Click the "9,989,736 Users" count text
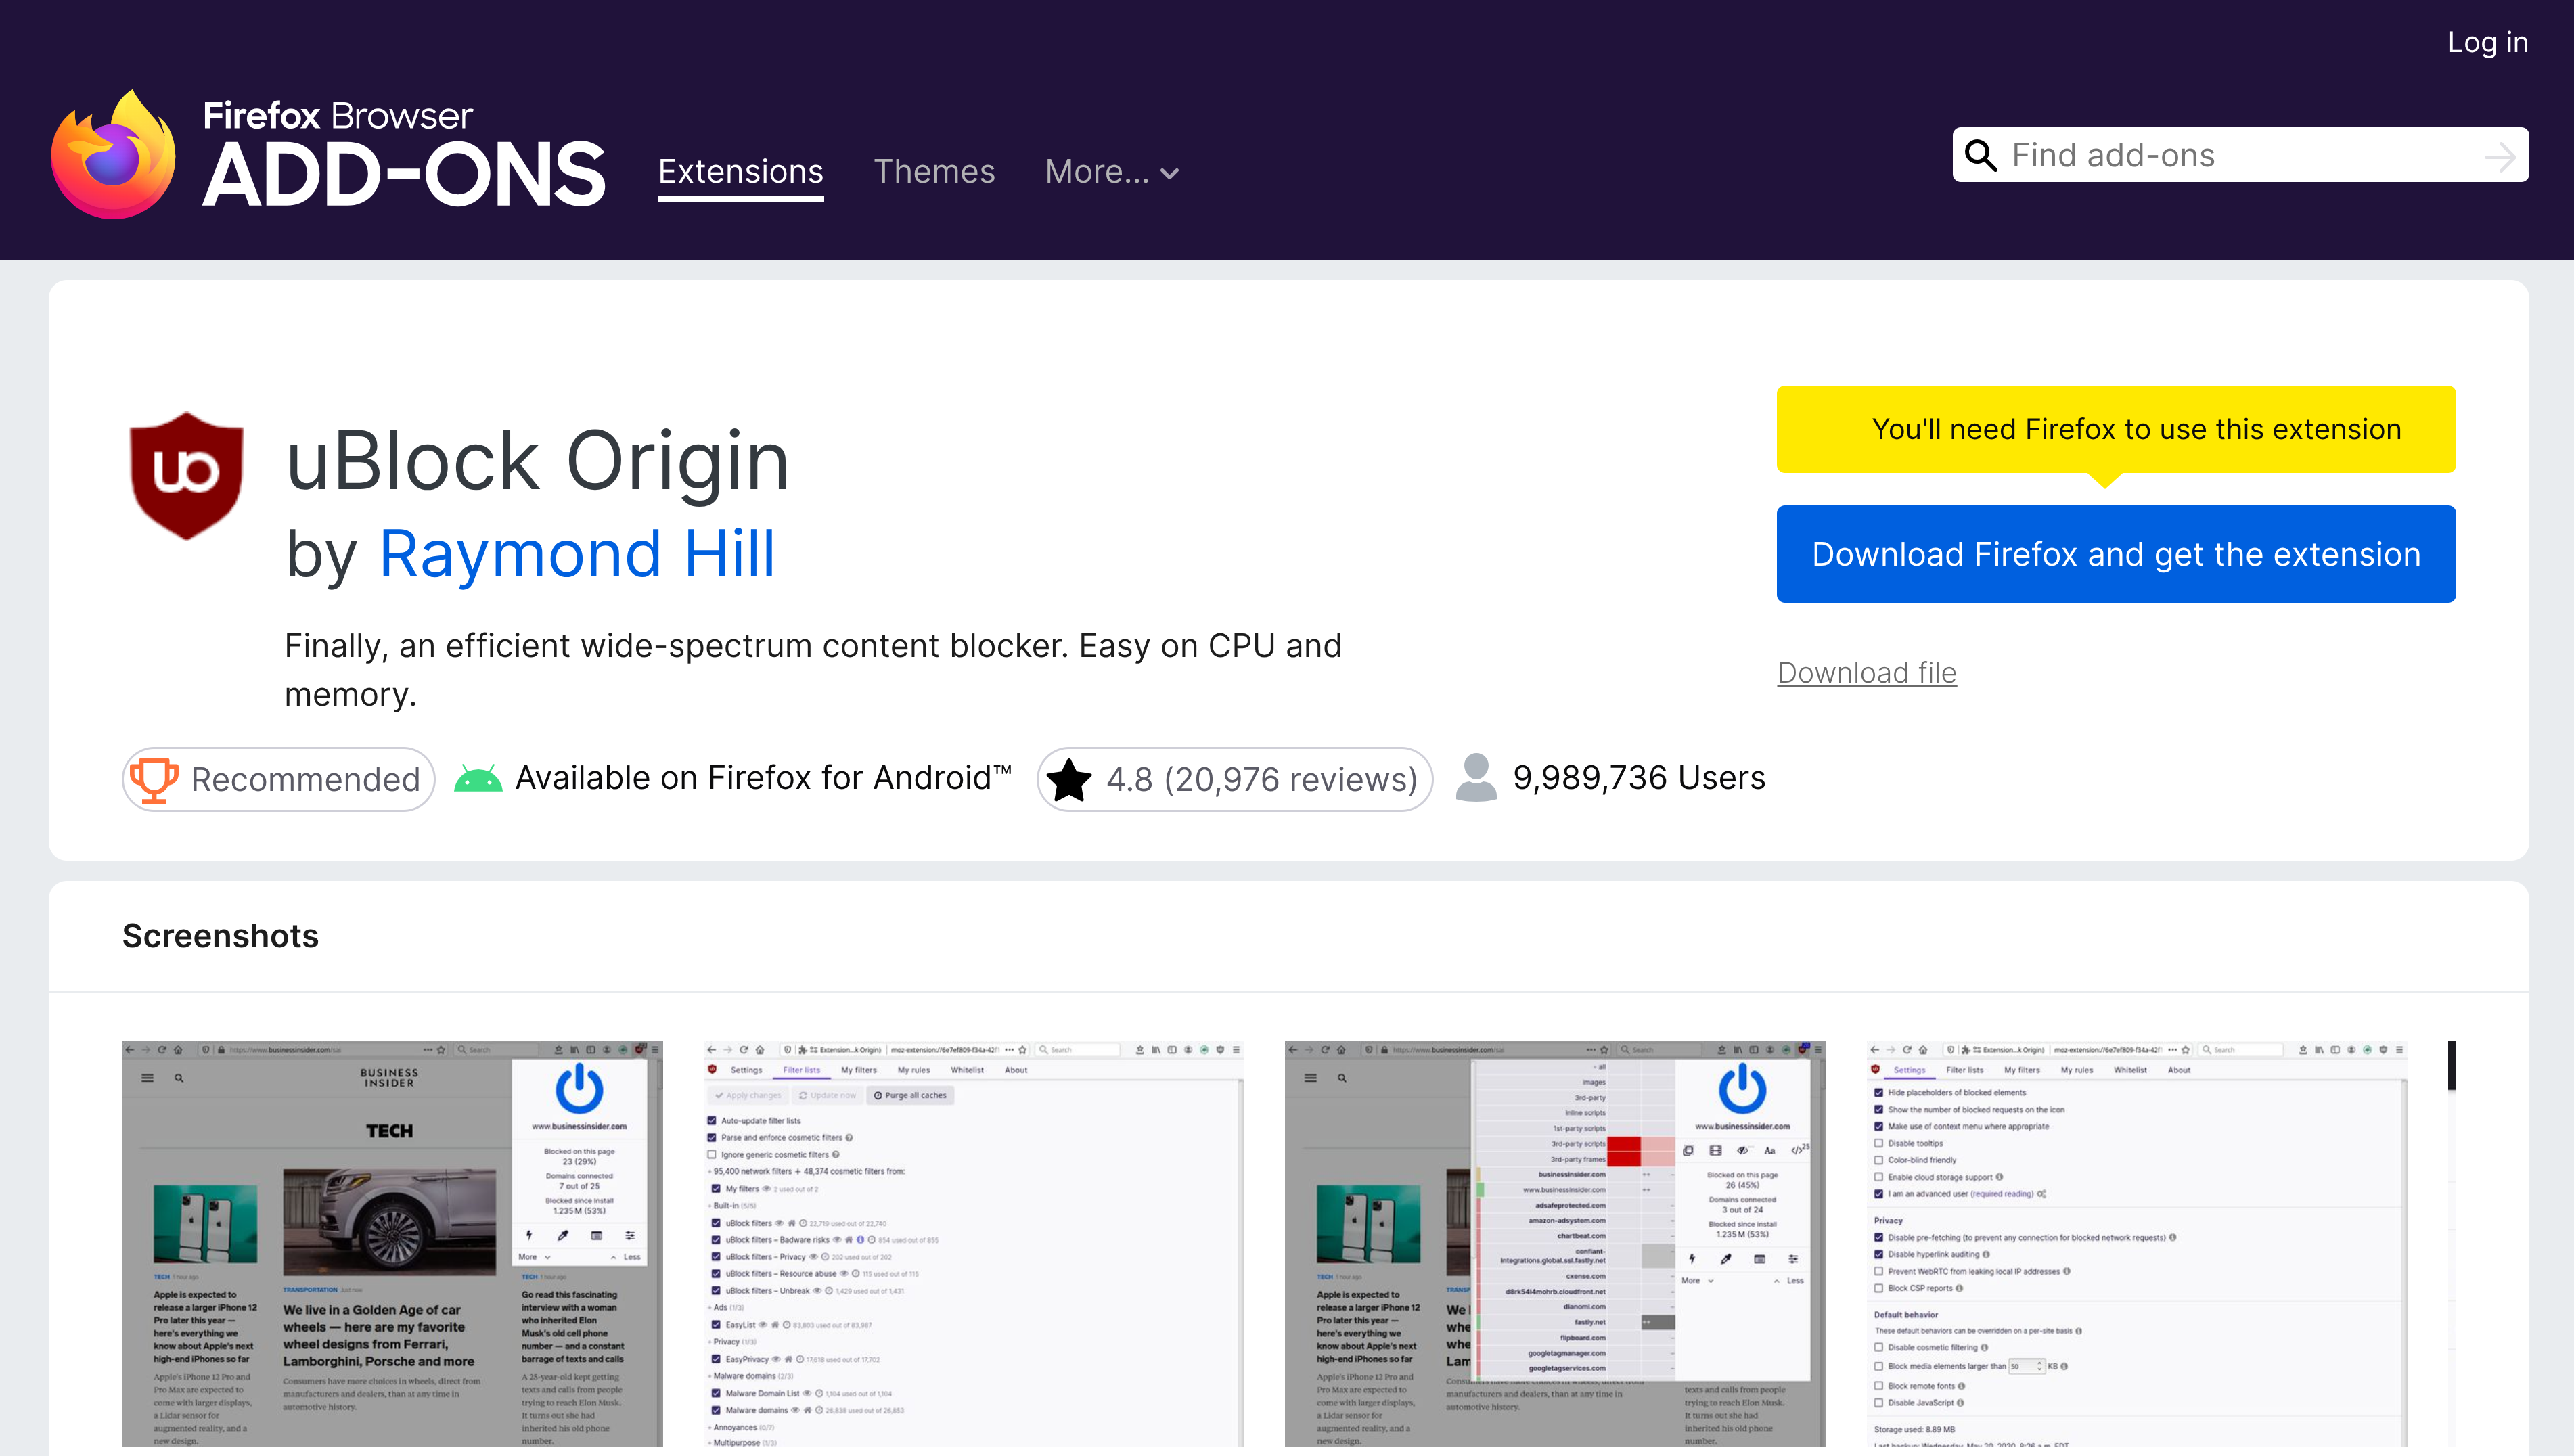The width and height of the screenshot is (2574, 1456). [1639, 778]
